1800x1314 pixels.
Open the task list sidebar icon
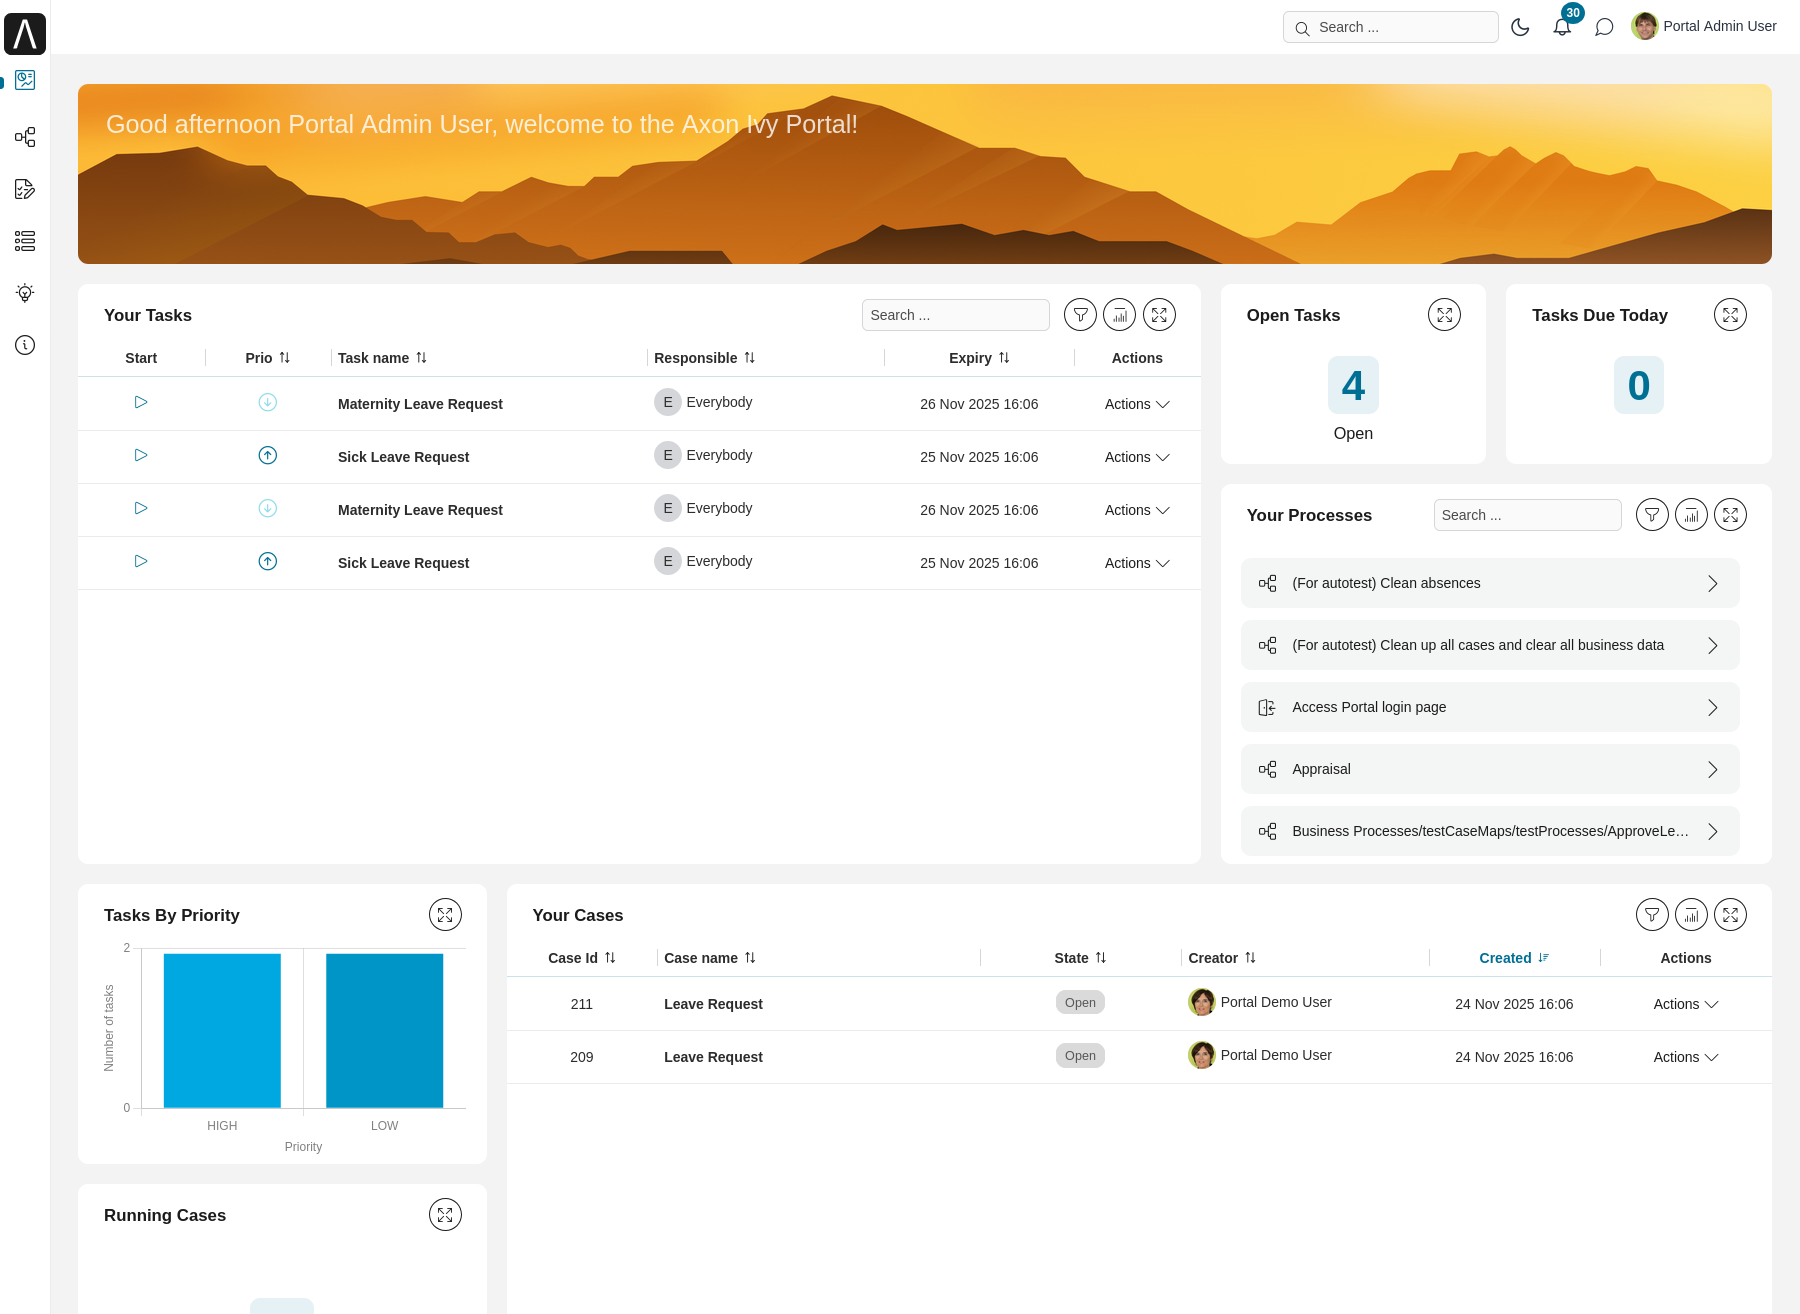point(25,189)
